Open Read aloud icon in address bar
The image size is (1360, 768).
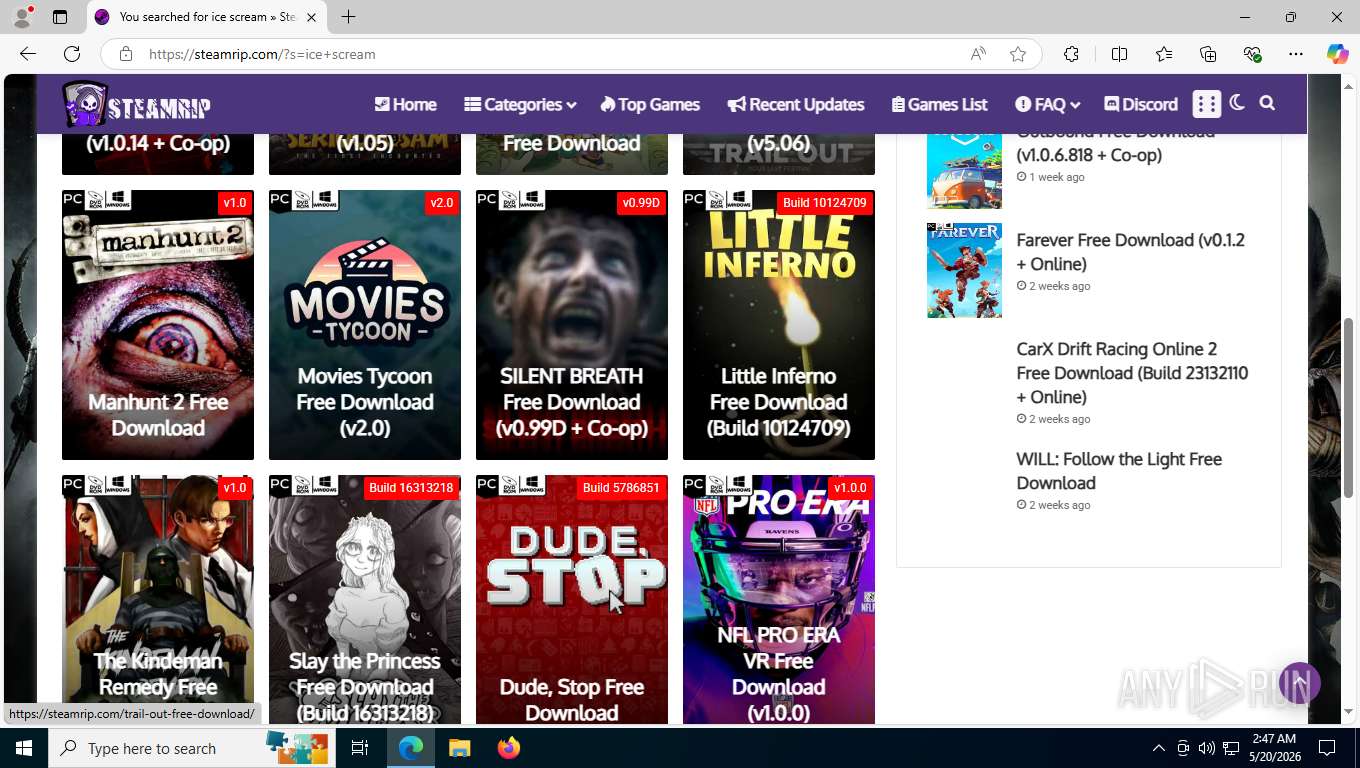click(978, 54)
